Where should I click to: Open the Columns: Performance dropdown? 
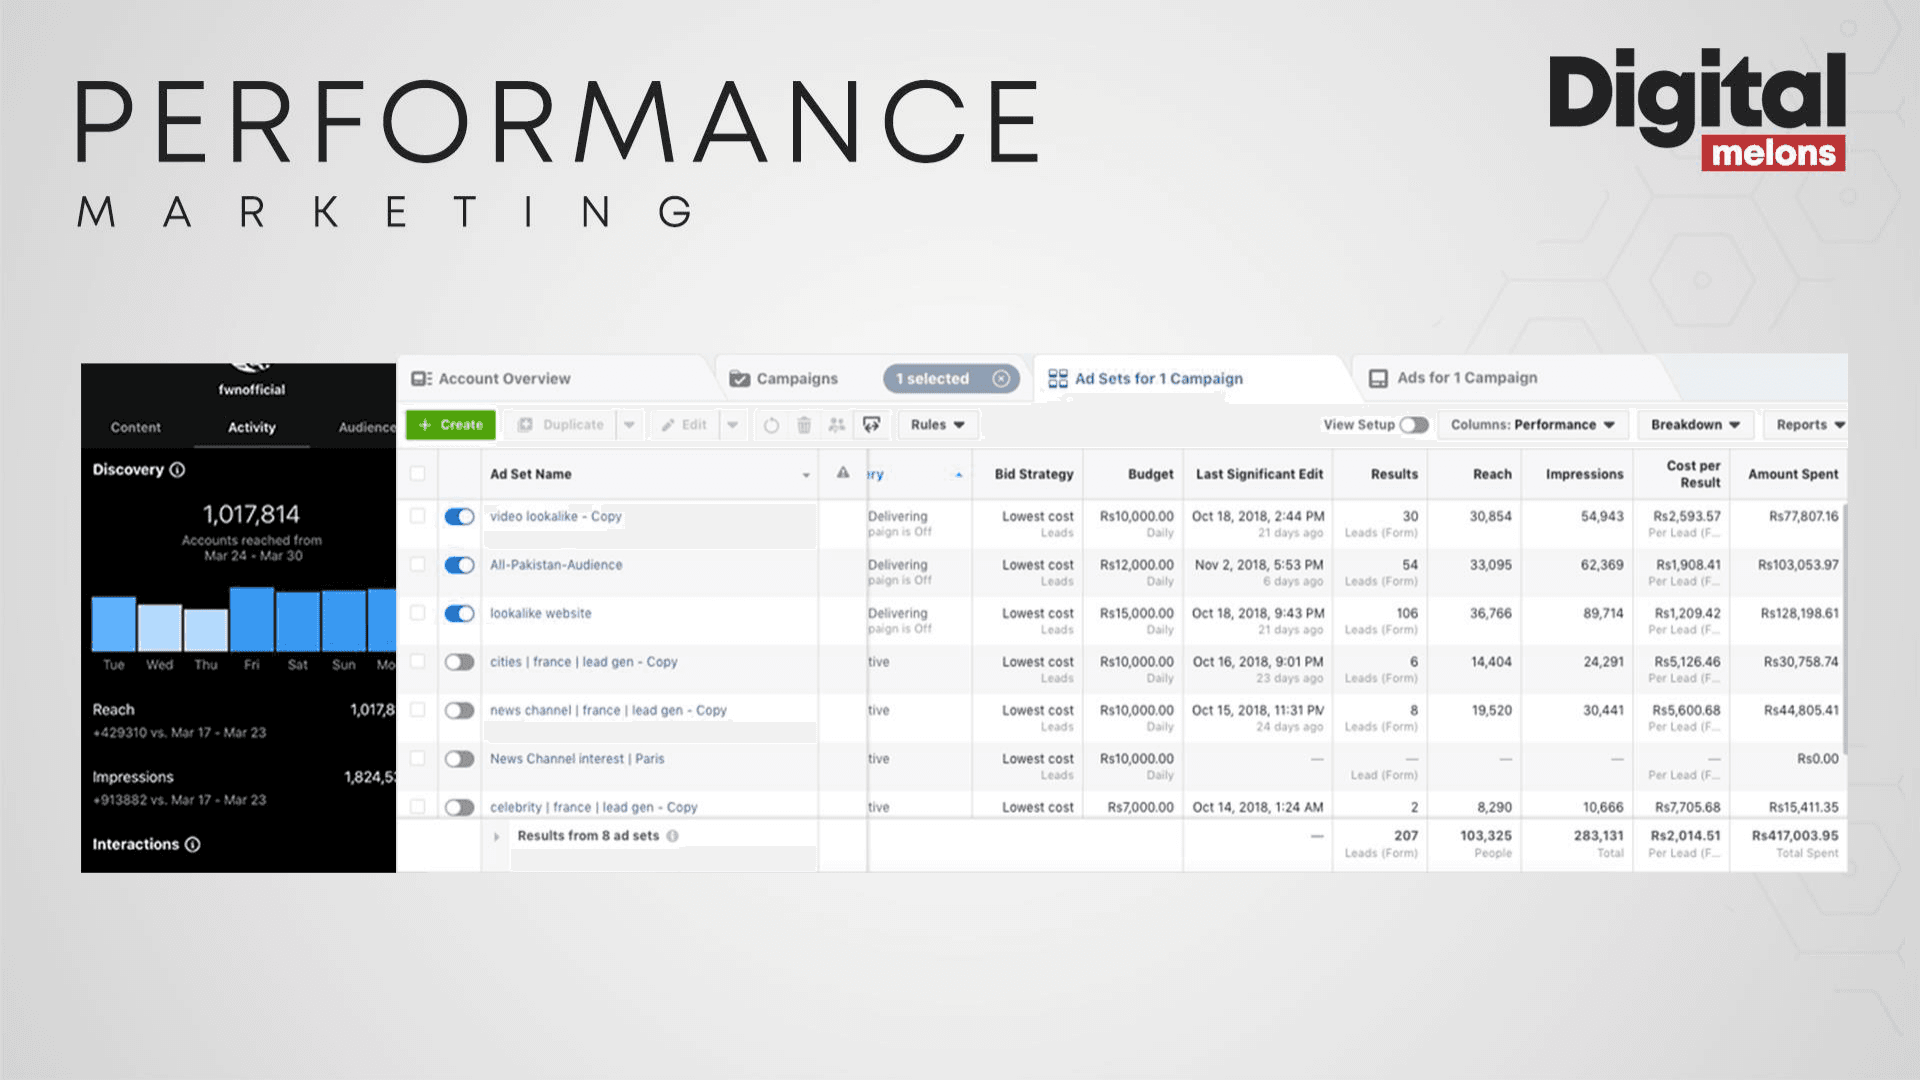tap(1532, 425)
